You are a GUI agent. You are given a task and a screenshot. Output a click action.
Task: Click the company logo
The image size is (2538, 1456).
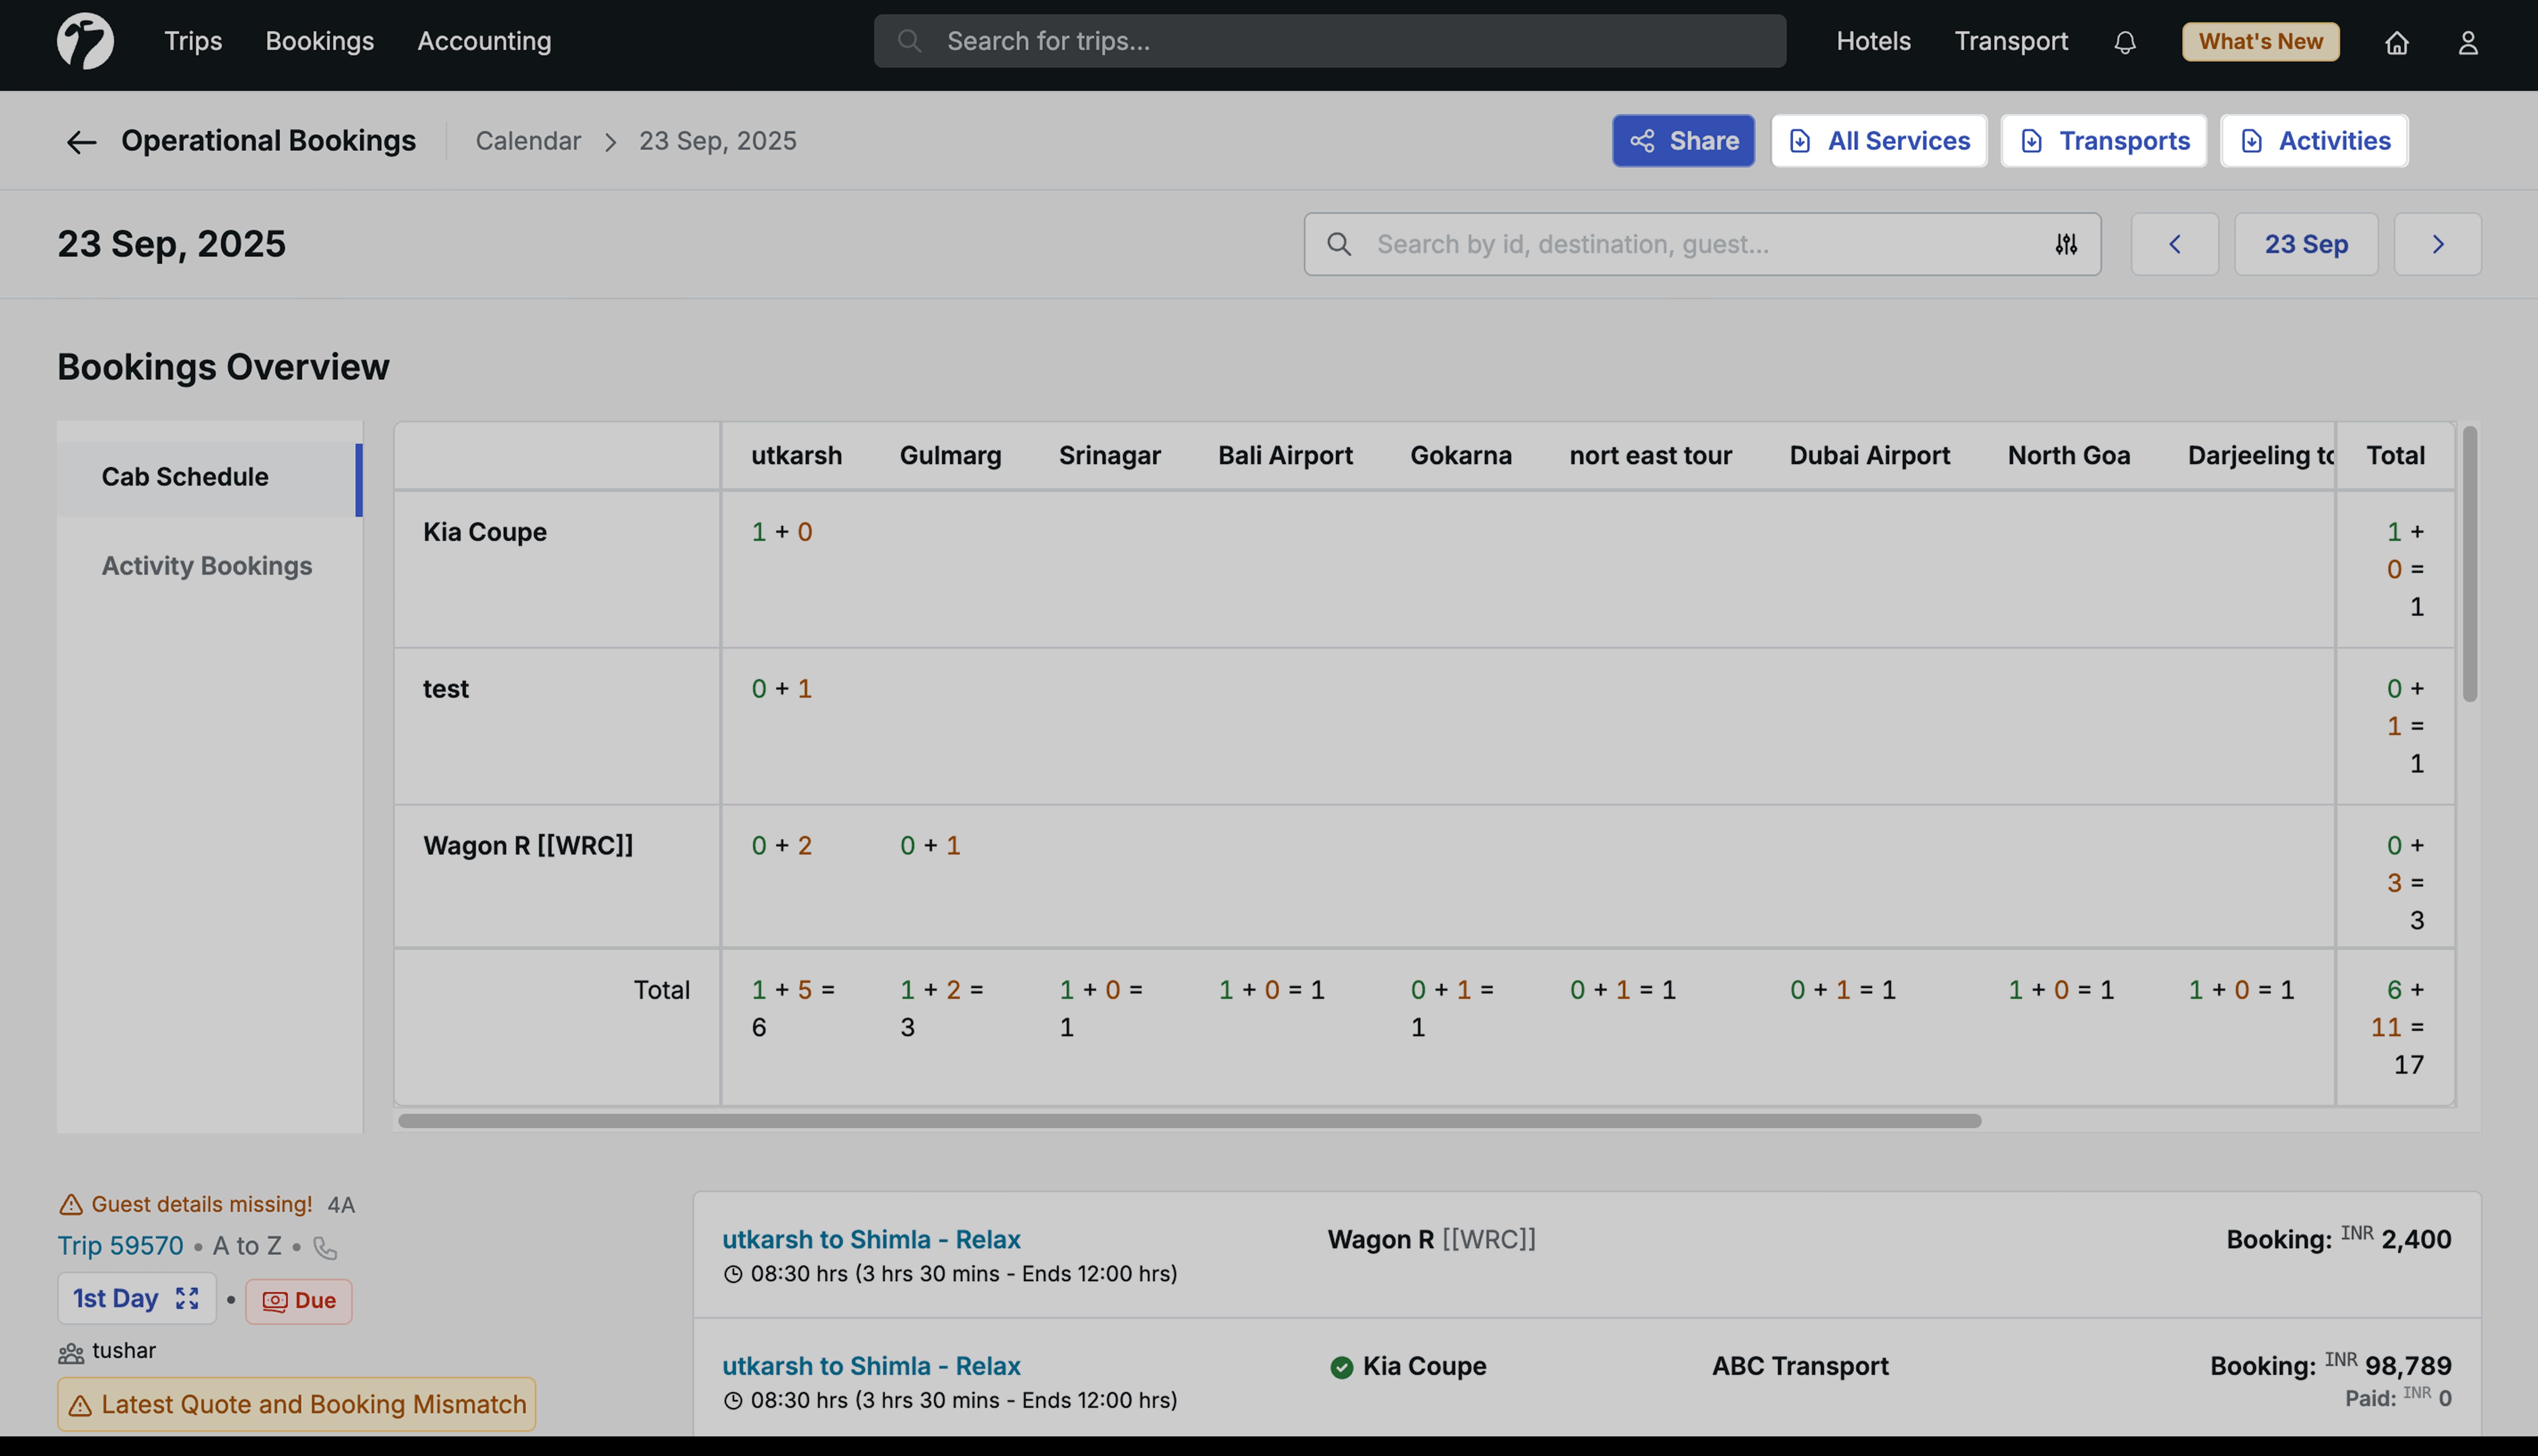tap(86, 41)
